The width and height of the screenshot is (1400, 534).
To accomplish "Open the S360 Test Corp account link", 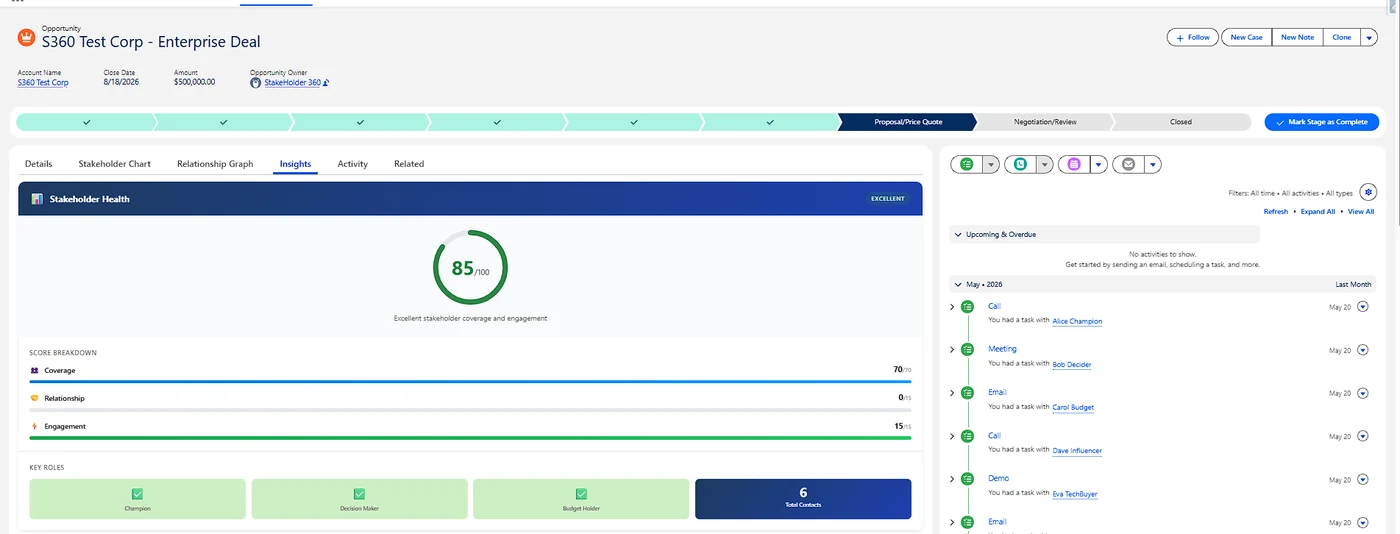I will pos(43,83).
